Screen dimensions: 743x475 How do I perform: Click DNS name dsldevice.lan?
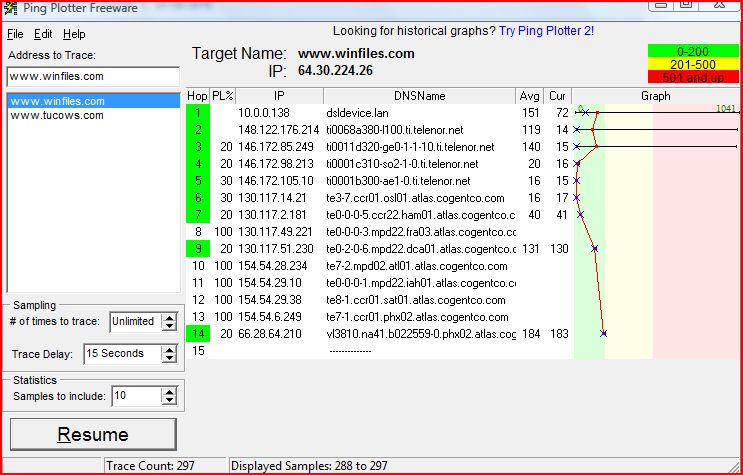coord(357,113)
